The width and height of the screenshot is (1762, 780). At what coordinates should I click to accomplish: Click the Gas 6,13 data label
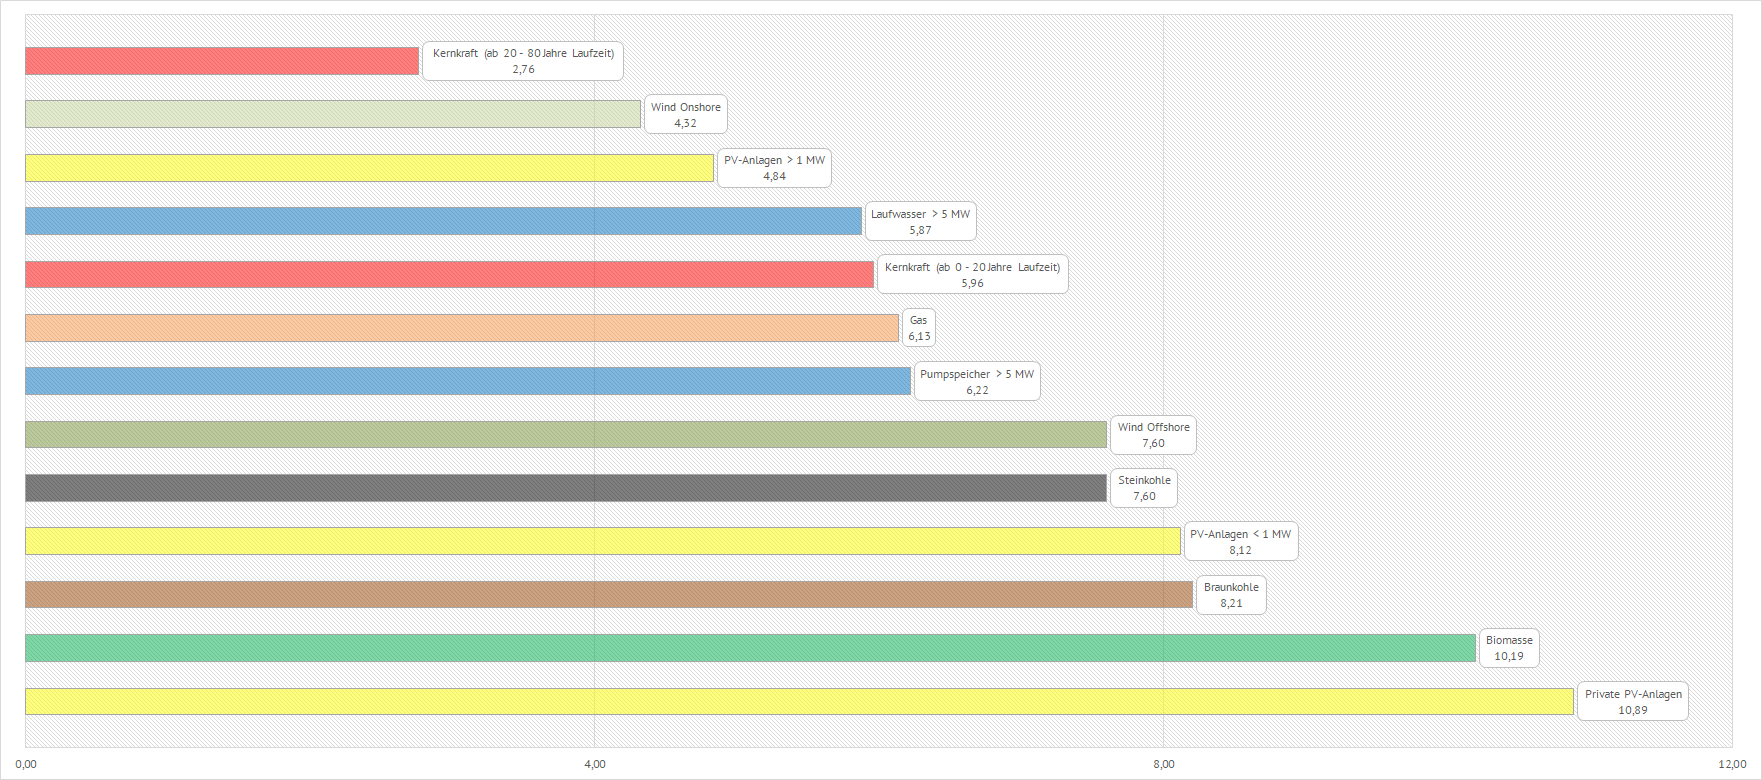tap(919, 328)
